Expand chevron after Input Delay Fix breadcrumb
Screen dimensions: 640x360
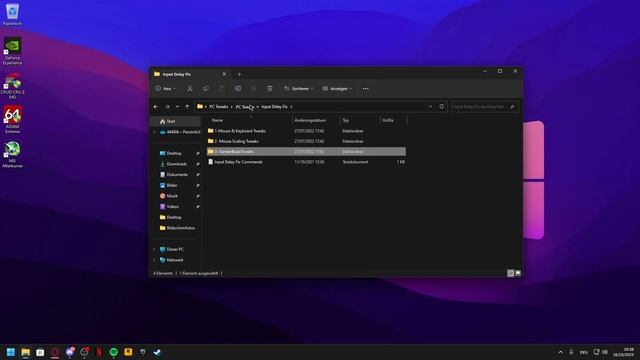[x=291, y=107]
